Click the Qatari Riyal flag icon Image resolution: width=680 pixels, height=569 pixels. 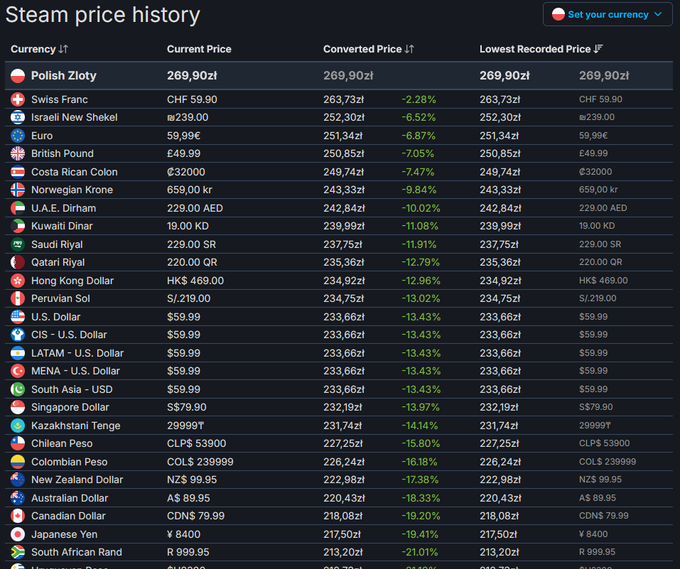pyautogui.click(x=18, y=262)
